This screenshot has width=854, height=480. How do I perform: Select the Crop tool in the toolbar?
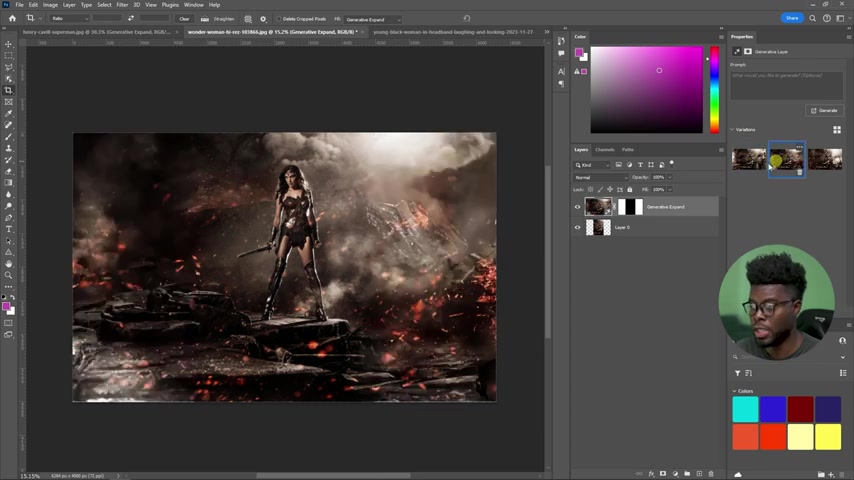click(8, 90)
